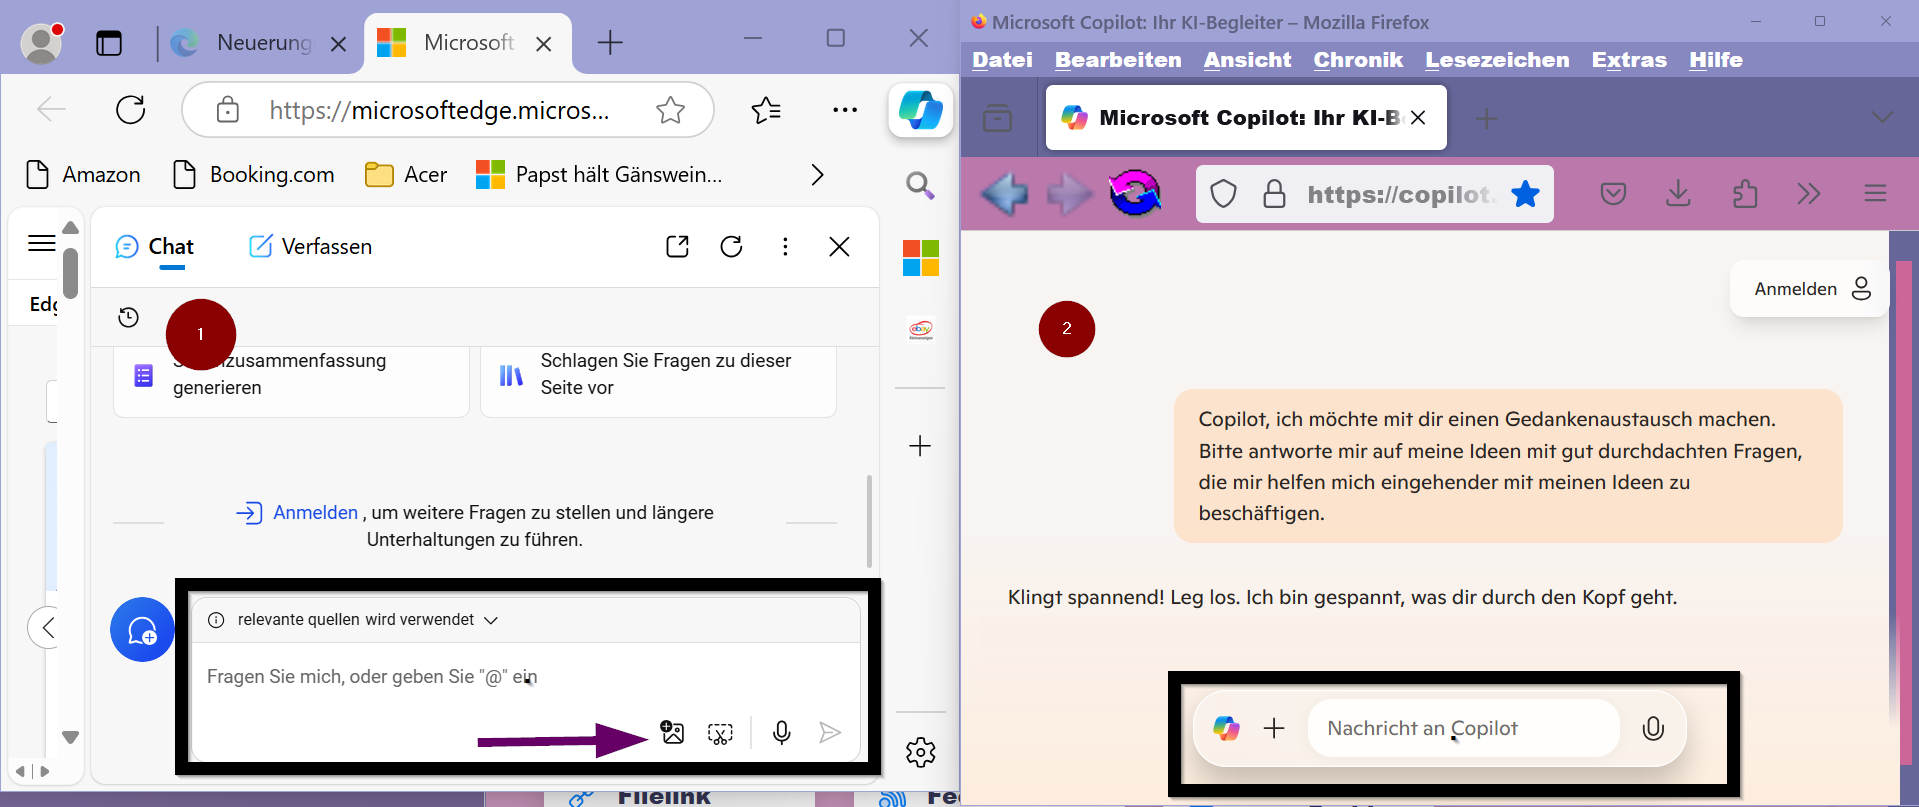Open the Edge profile avatar menu
Image resolution: width=1919 pixels, height=807 pixels.
coord(41,43)
